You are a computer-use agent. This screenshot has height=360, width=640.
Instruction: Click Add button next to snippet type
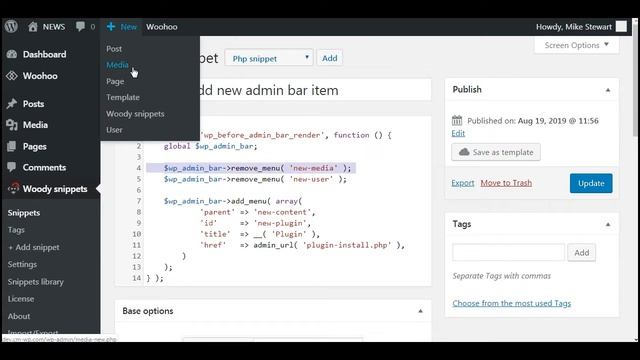point(330,58)
